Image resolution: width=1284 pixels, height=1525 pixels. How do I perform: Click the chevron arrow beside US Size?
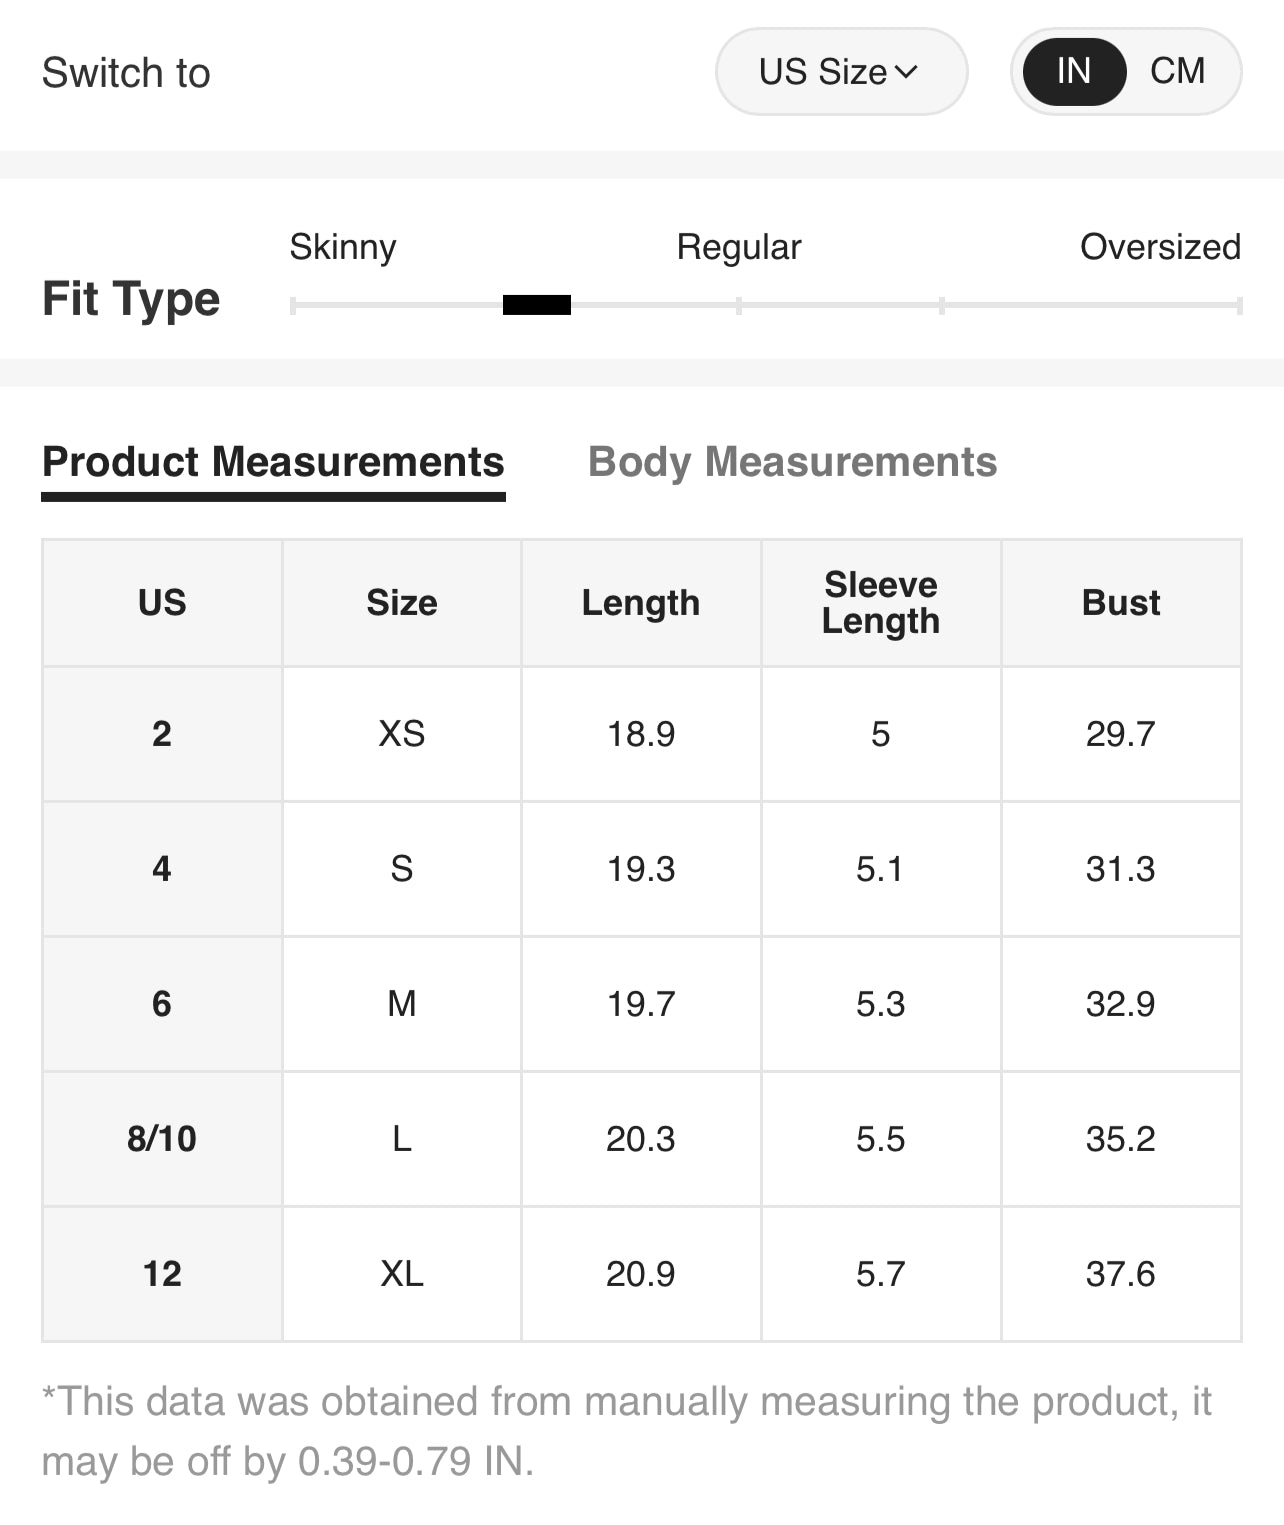coord(906,72)
